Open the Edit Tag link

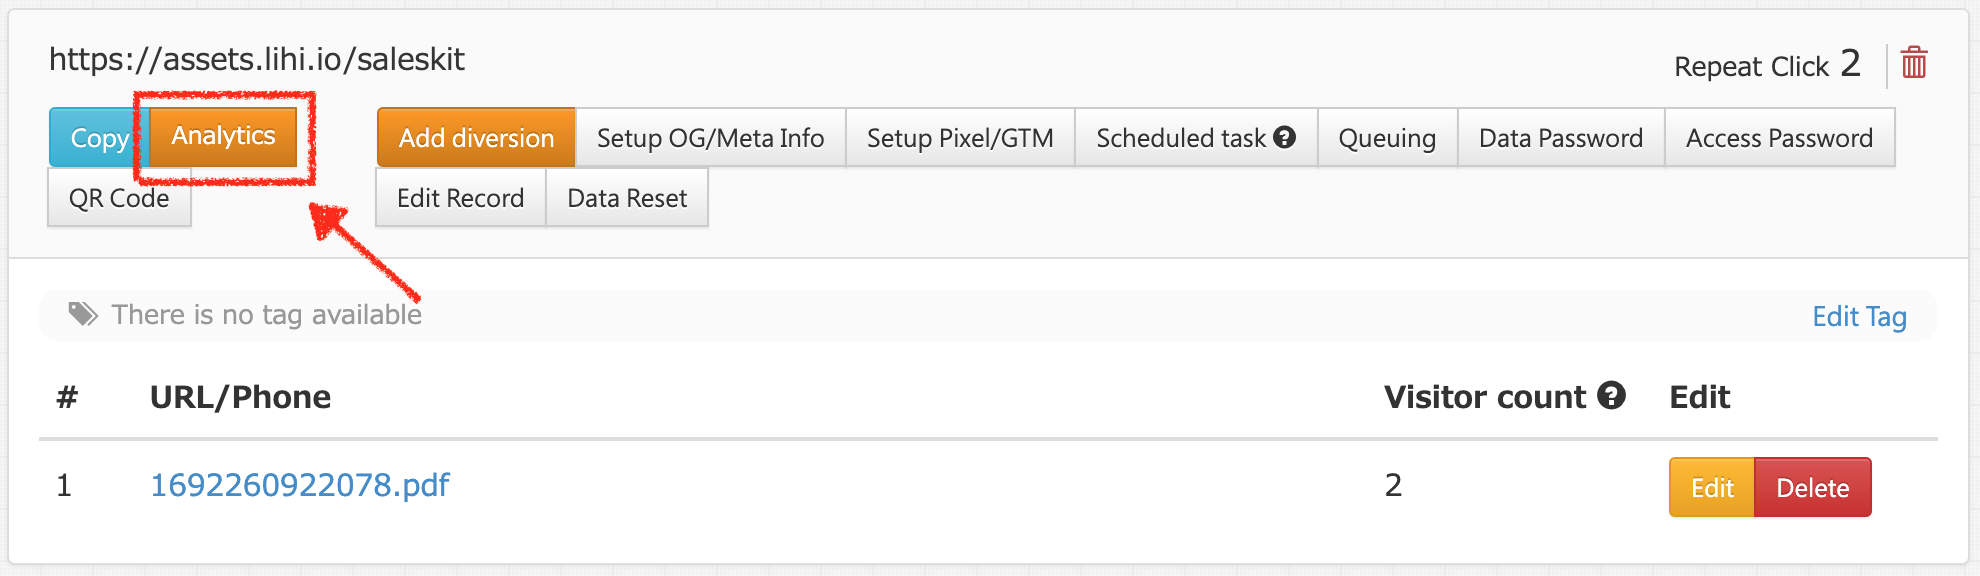pos(1860,316)
